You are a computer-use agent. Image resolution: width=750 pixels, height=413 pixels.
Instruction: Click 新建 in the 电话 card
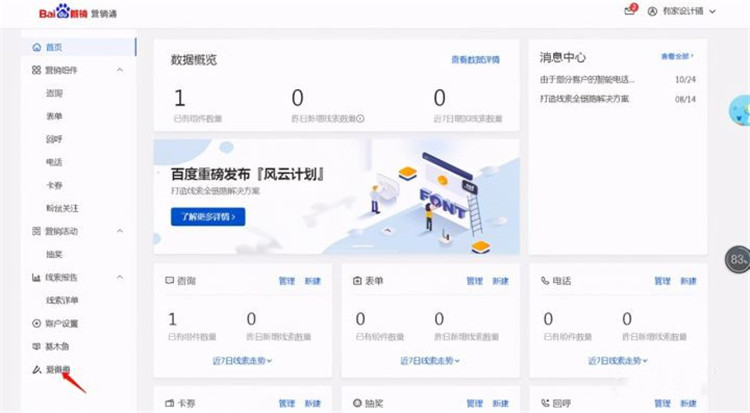(689, 281)
